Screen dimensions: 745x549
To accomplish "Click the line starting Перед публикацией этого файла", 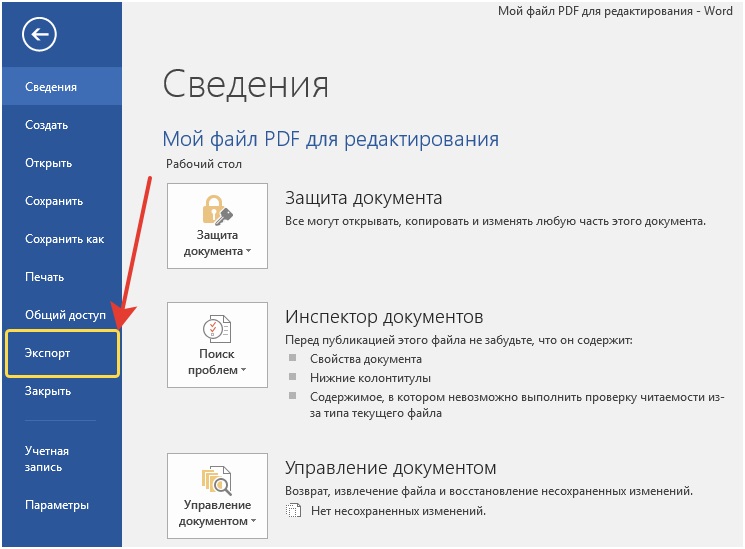I will click(x=458, y=340).
